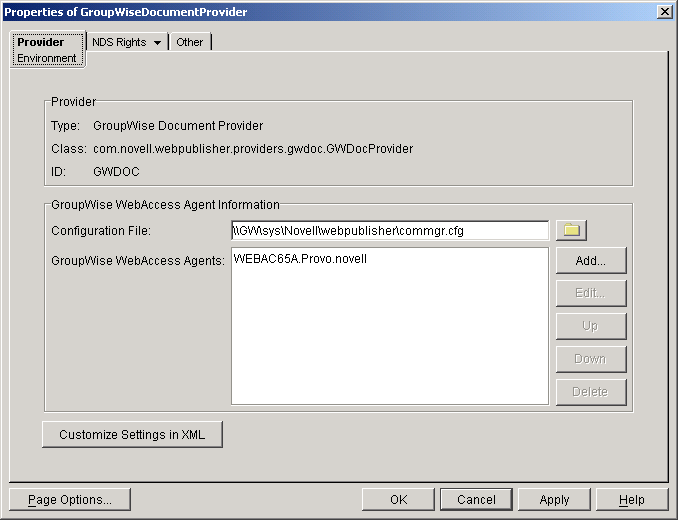Screen dimensions: 678x520
Task: Move agent Up in the list
Action: coord(591,326)
